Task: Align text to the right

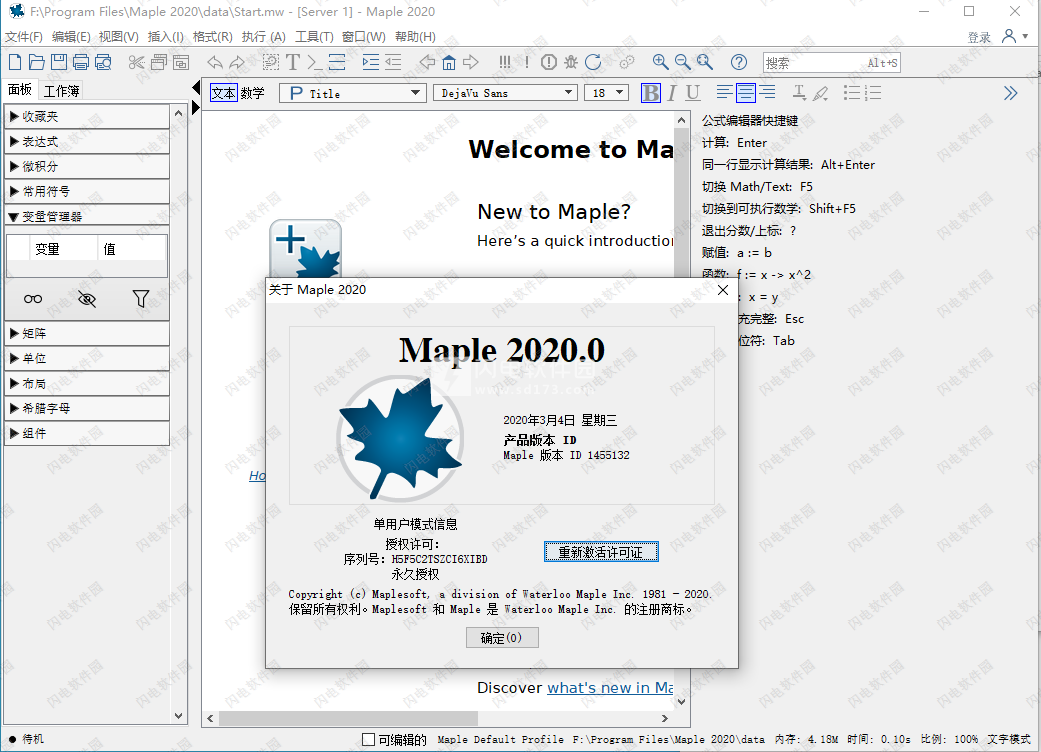Action: [767, 93]
